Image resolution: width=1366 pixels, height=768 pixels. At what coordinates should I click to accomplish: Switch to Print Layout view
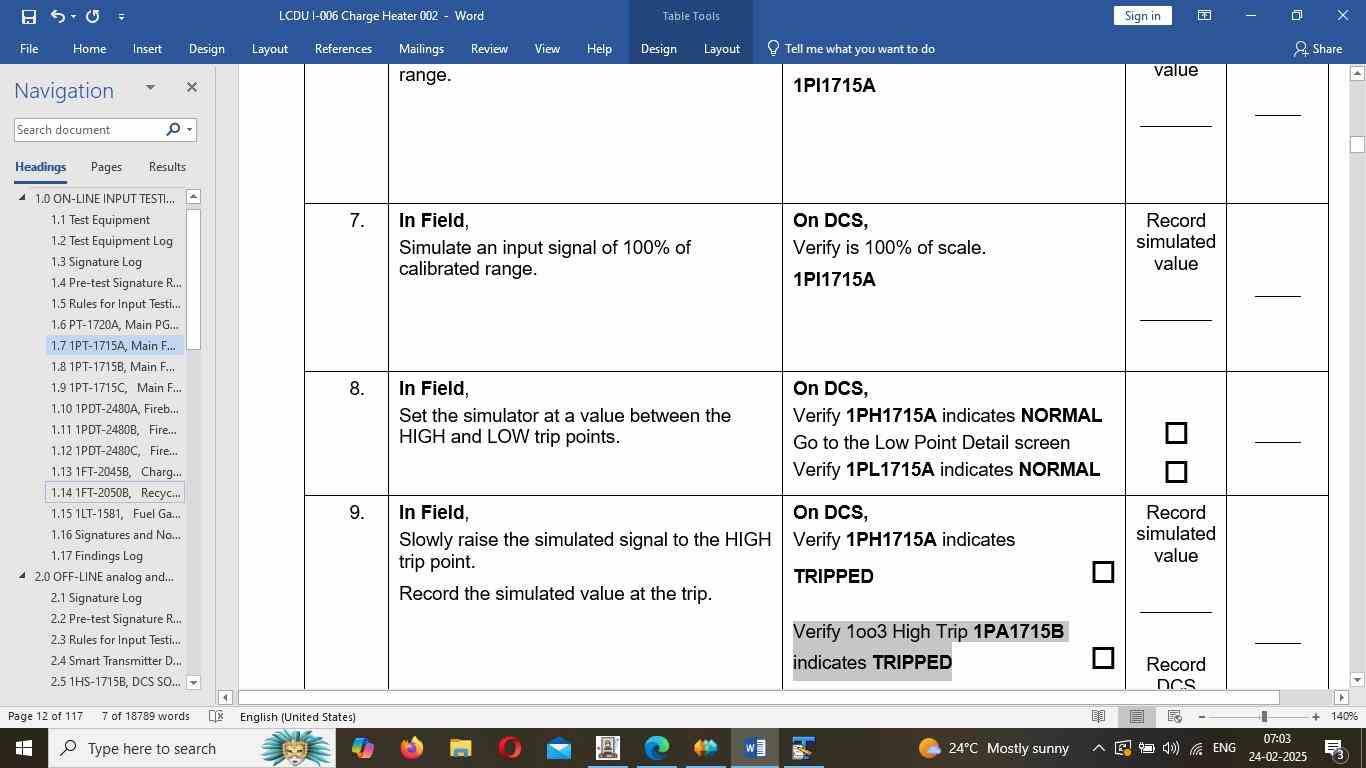pos(1137,717)
